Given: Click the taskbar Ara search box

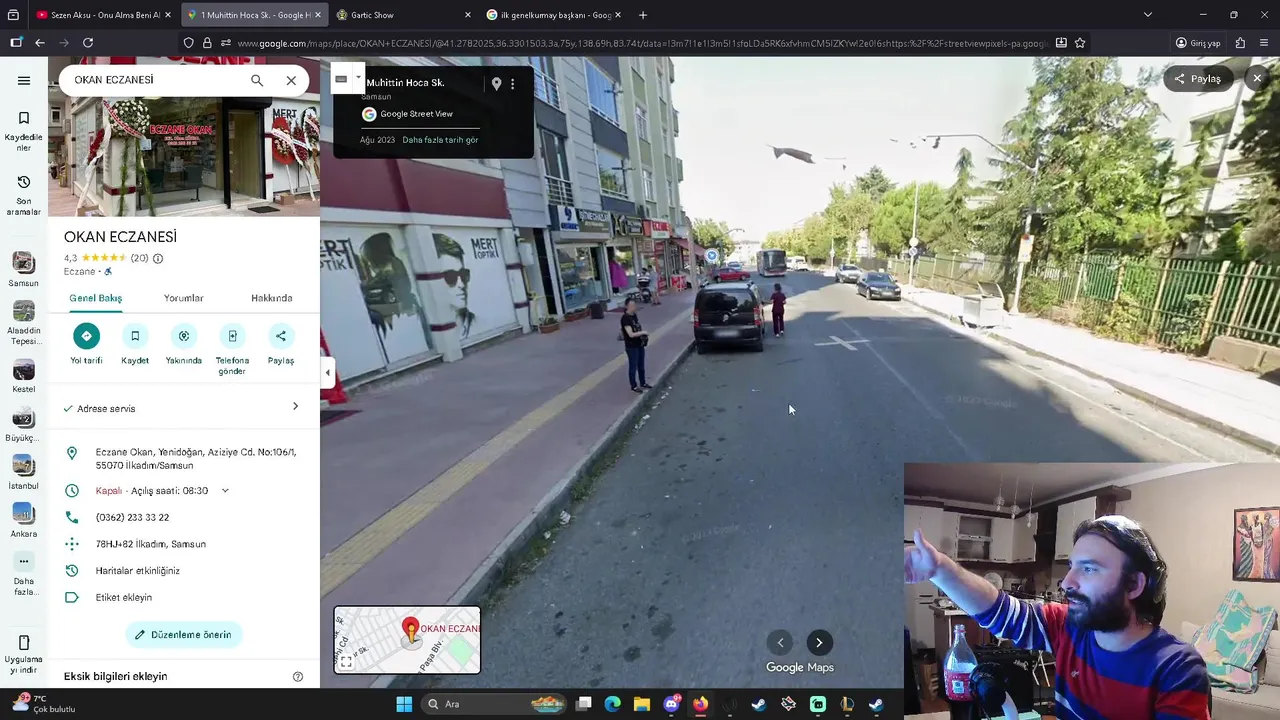Looking at the screenshot, I should [495, 704].
